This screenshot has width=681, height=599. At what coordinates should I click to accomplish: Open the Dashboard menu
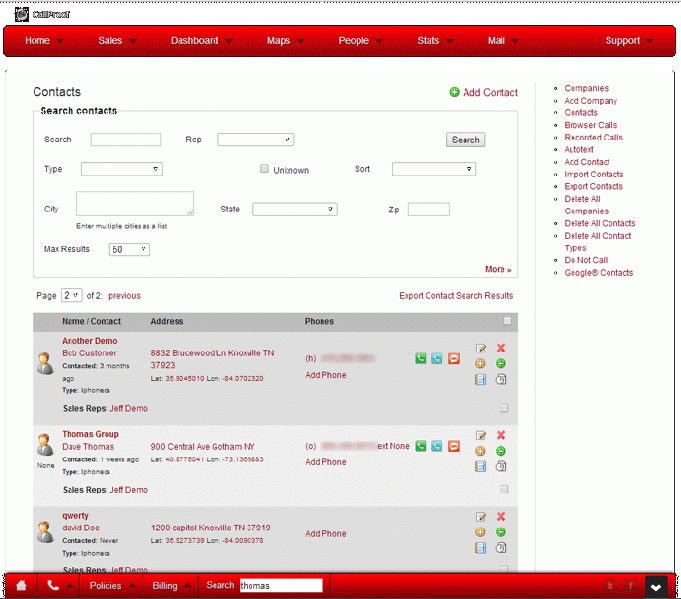[x=201, y=40]
